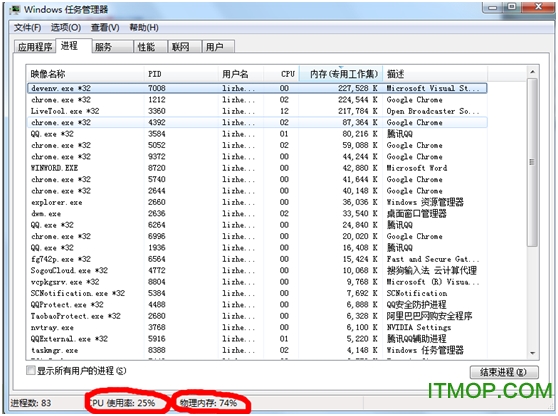The width and height of the screenshot is (558, 416).
Task: Sort by the 用户名 column header
Action: point(241,74)
